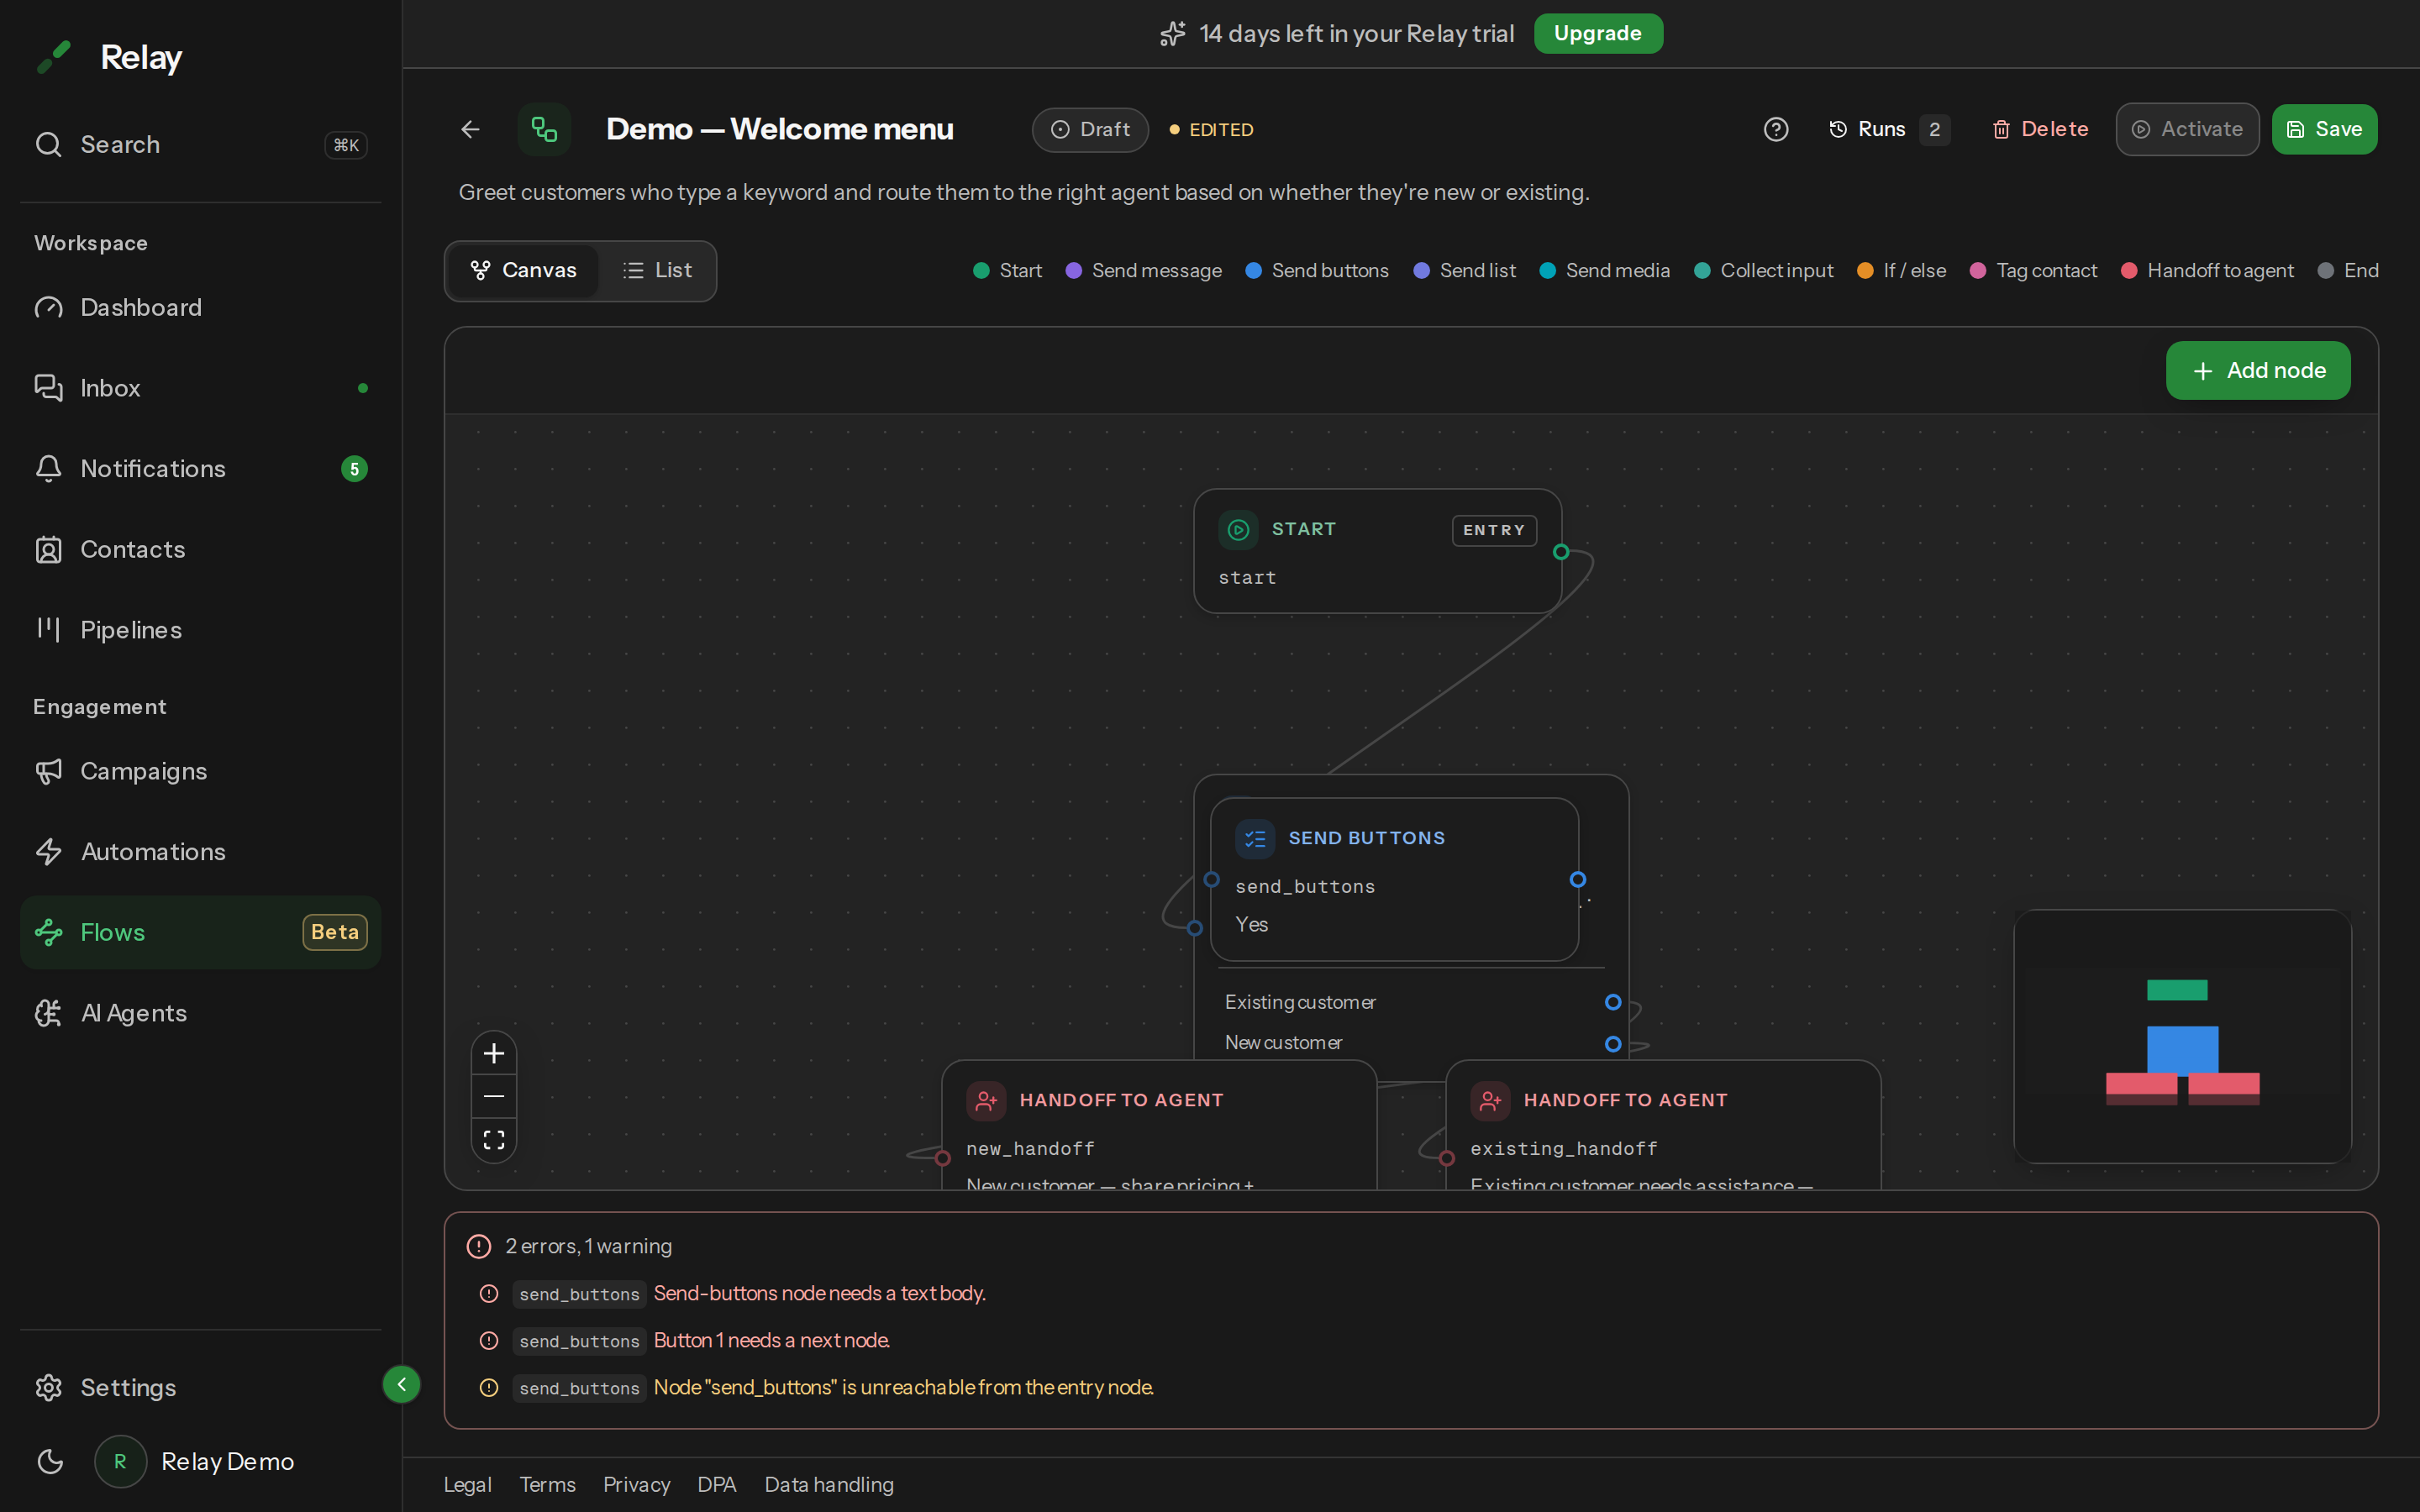Click the Relay logo icon
Screen dimensions: 2420x1512
coord(54,57)
